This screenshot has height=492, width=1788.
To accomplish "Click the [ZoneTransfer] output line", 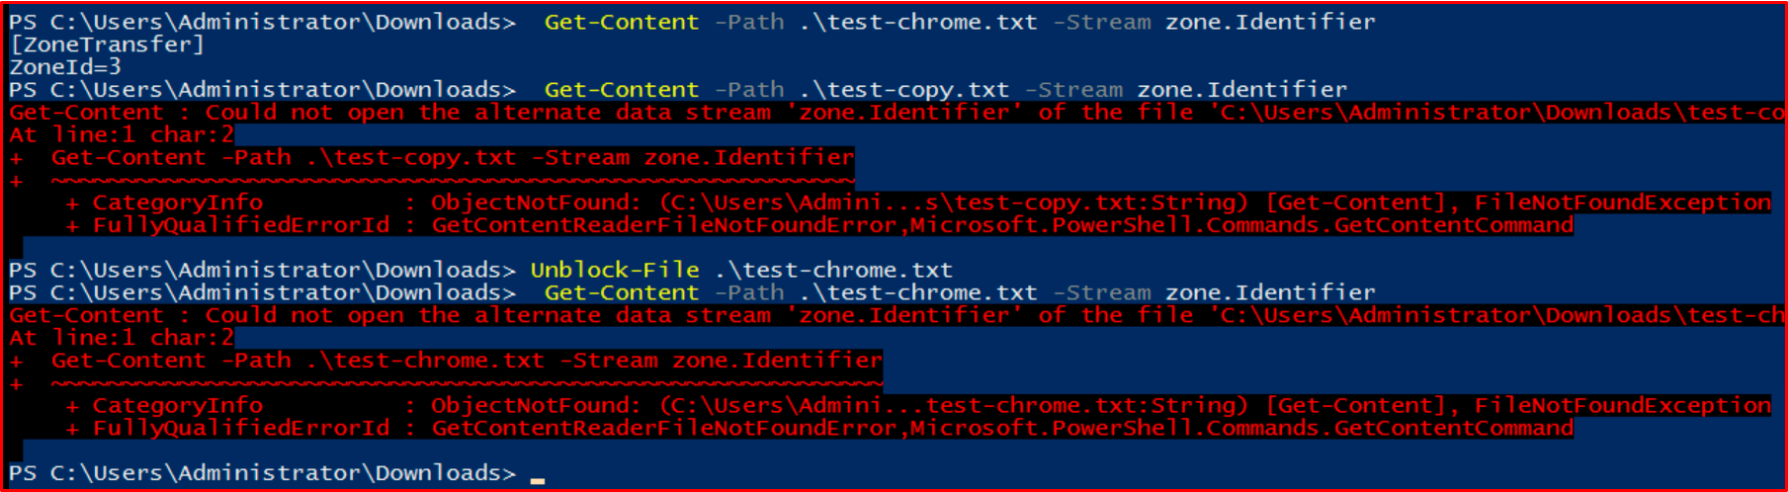I will coord(107,45).
